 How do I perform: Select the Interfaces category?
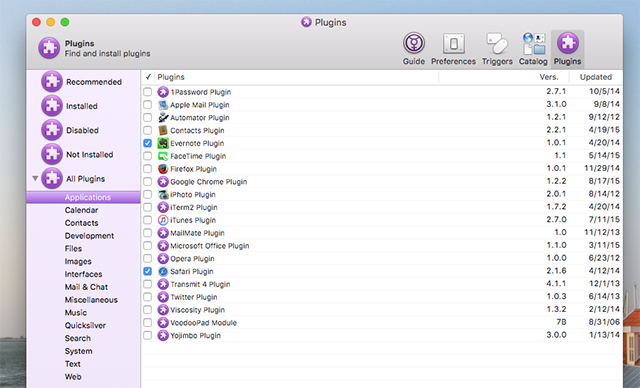pos(83,274)
